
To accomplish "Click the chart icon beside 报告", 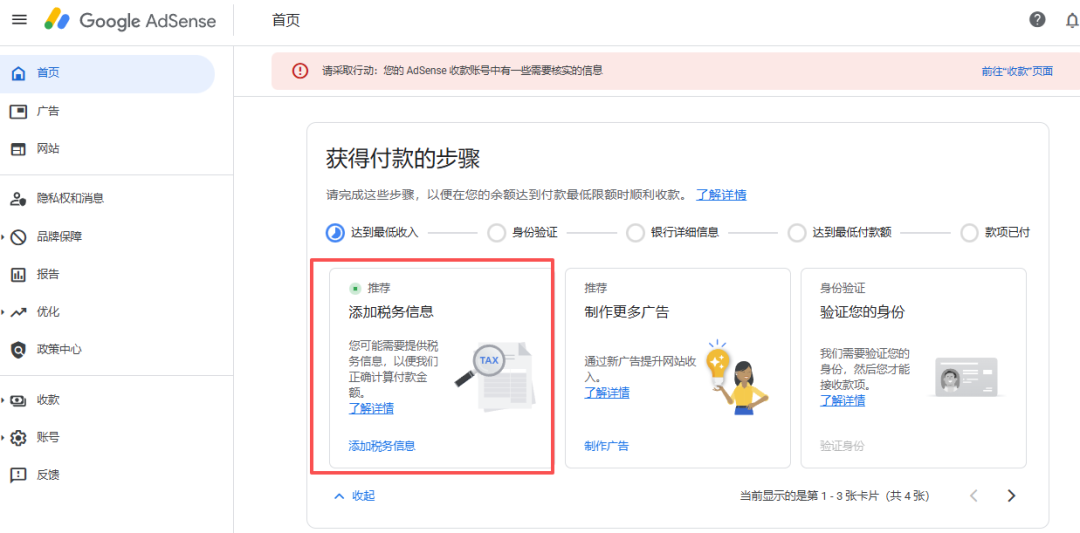I will tap(18, 275).
